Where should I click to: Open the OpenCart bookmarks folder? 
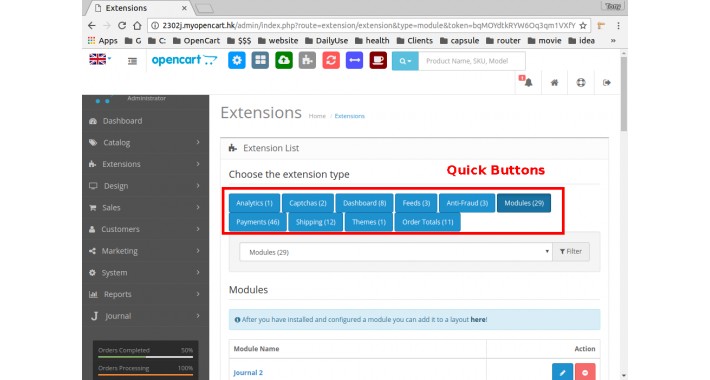coord(197,41)
